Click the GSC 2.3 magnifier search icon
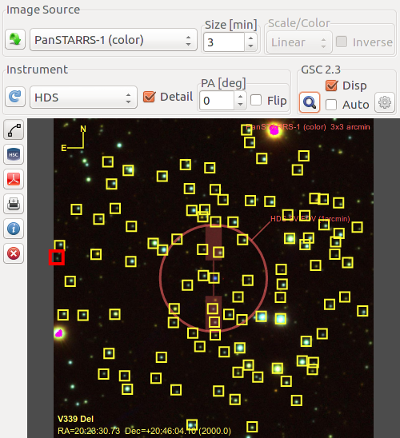Viewport: 400px width, 438px height. pos(309,102)
